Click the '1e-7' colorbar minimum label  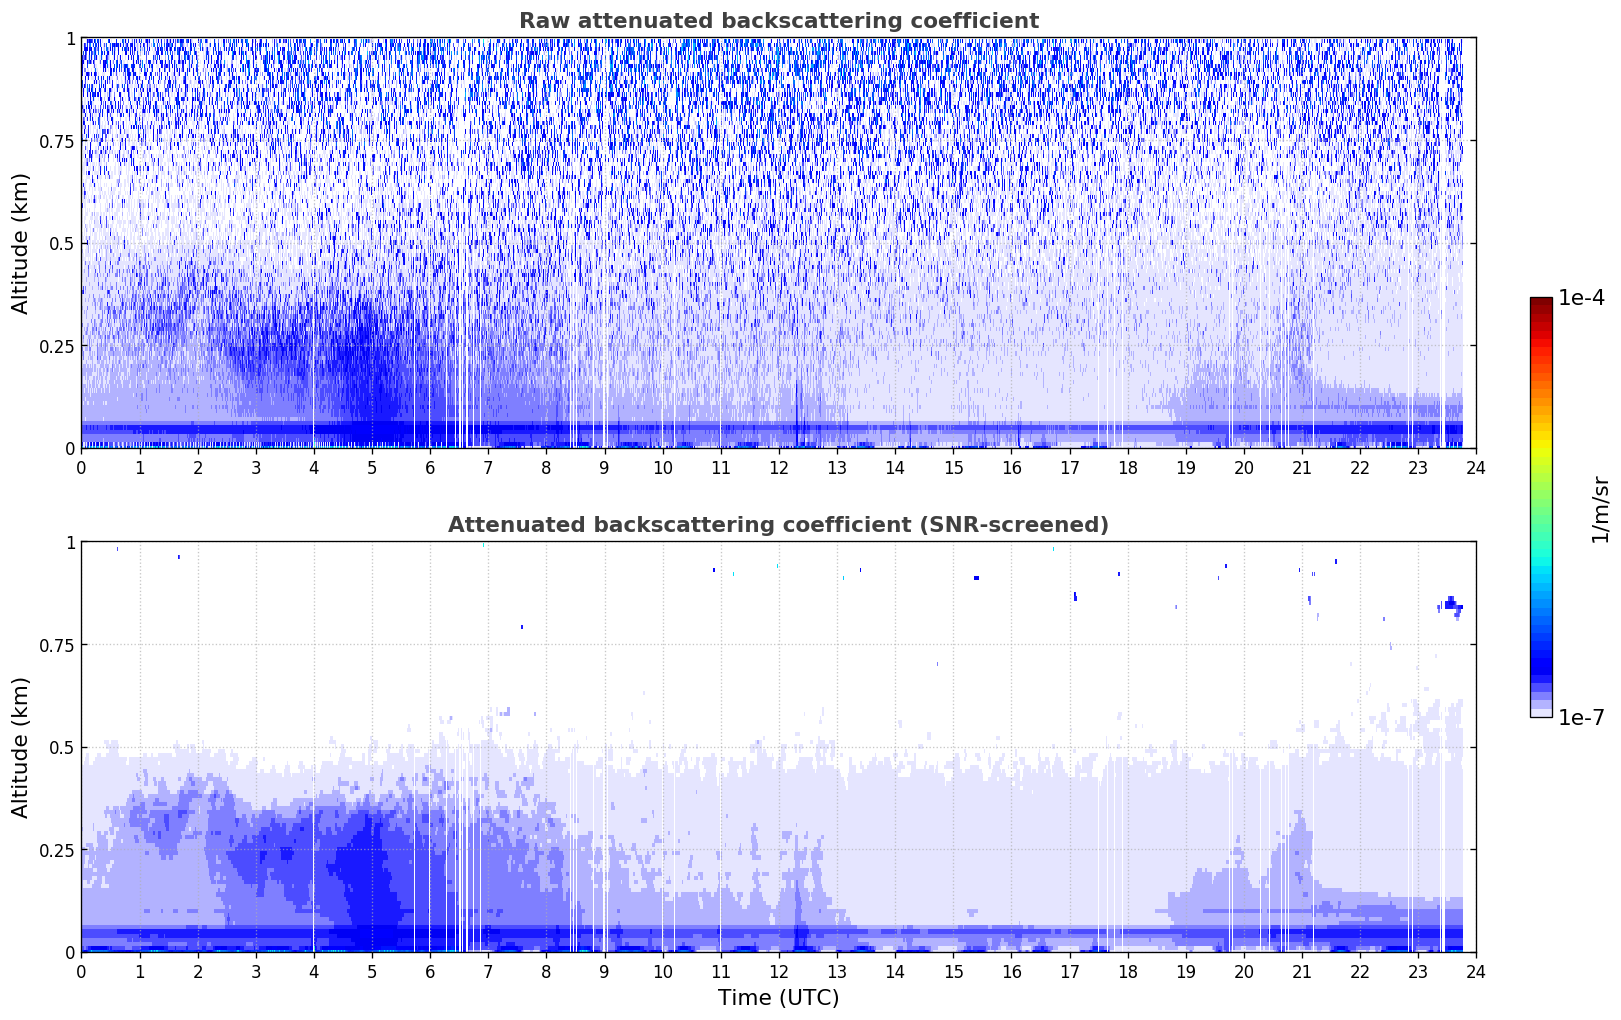(x=1582, y=717)
